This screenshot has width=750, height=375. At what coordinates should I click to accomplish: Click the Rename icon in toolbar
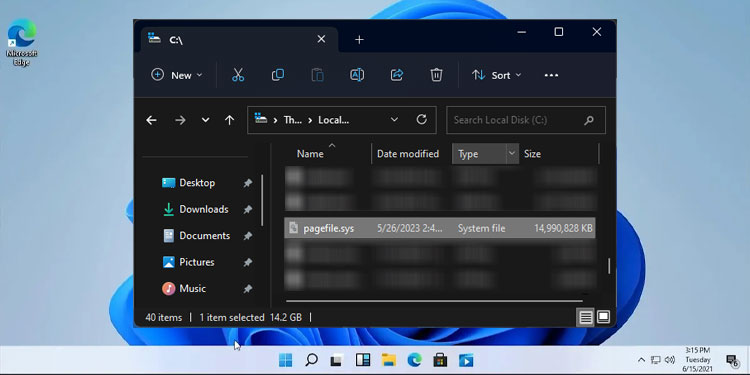[x=357, y=75]
